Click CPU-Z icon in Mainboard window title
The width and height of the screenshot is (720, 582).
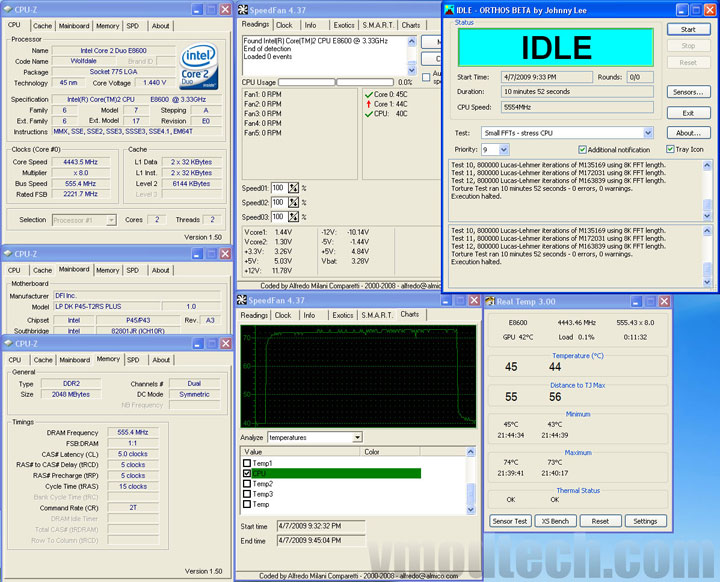(8, 254)
